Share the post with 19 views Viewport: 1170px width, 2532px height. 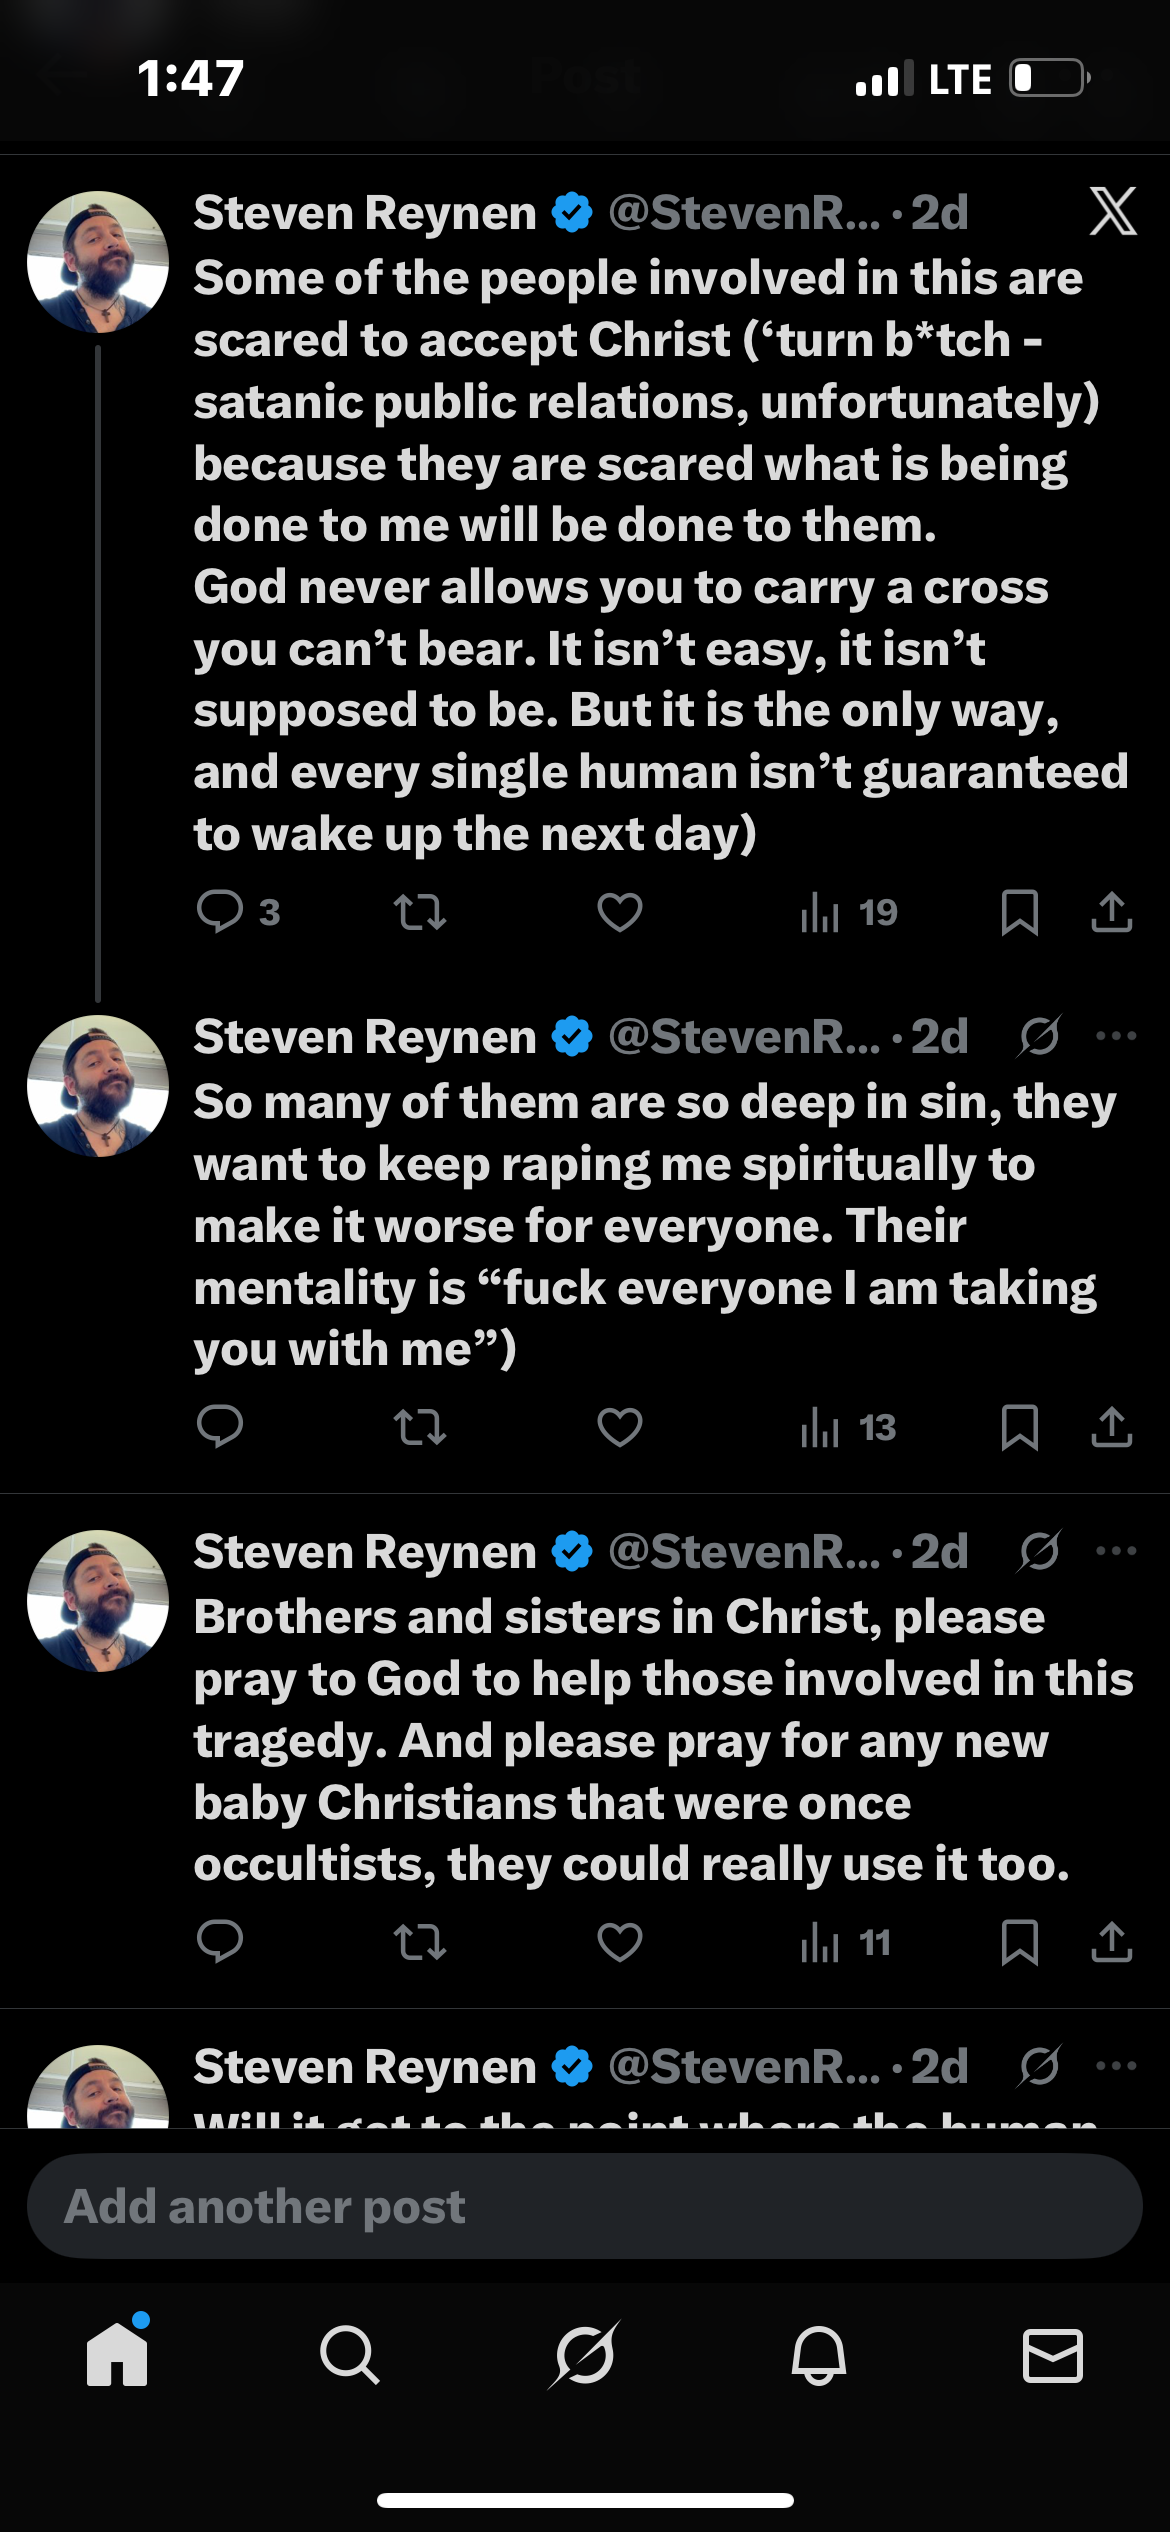coord(1111,912)
